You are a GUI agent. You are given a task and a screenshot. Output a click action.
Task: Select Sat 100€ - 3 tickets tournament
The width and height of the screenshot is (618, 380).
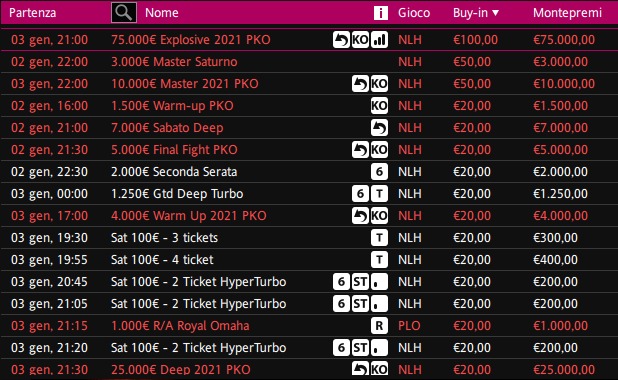click(x=164, y=238)
